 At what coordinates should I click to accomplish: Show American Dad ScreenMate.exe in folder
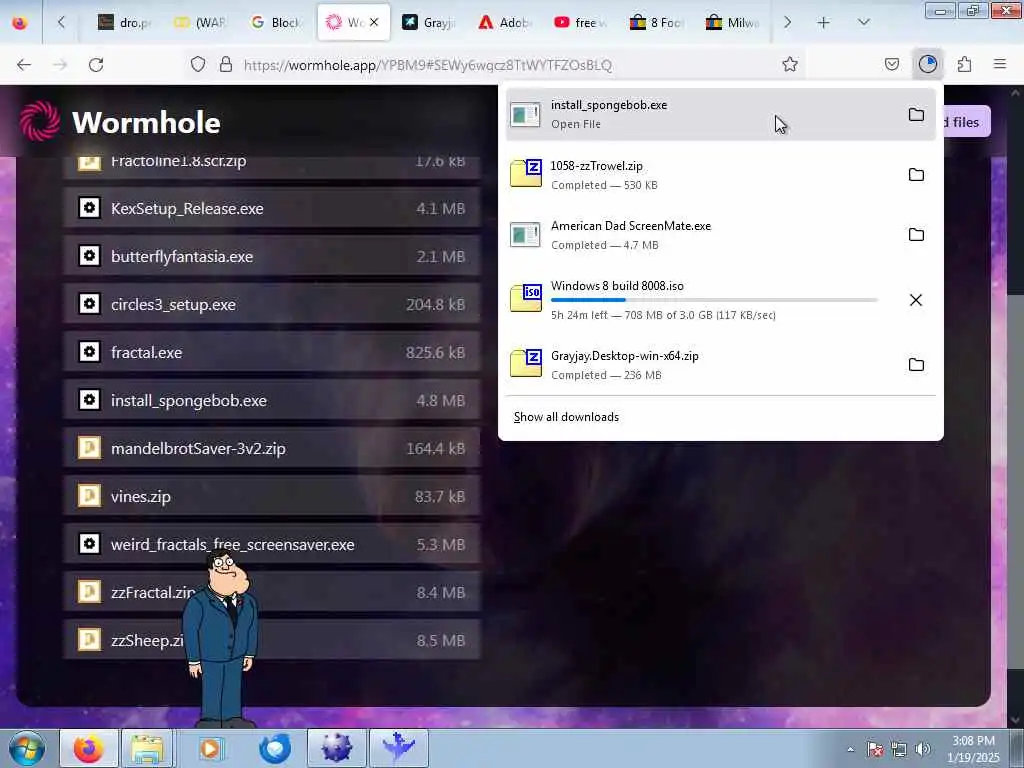click(916, 234)
